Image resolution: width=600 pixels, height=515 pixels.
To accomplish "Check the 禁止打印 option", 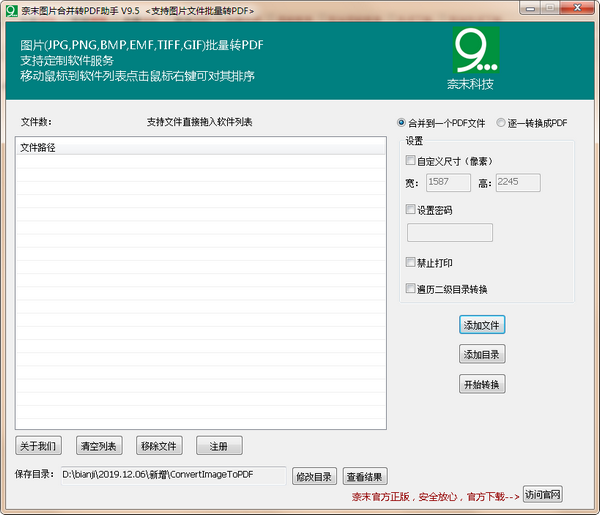I will point(410,262).
